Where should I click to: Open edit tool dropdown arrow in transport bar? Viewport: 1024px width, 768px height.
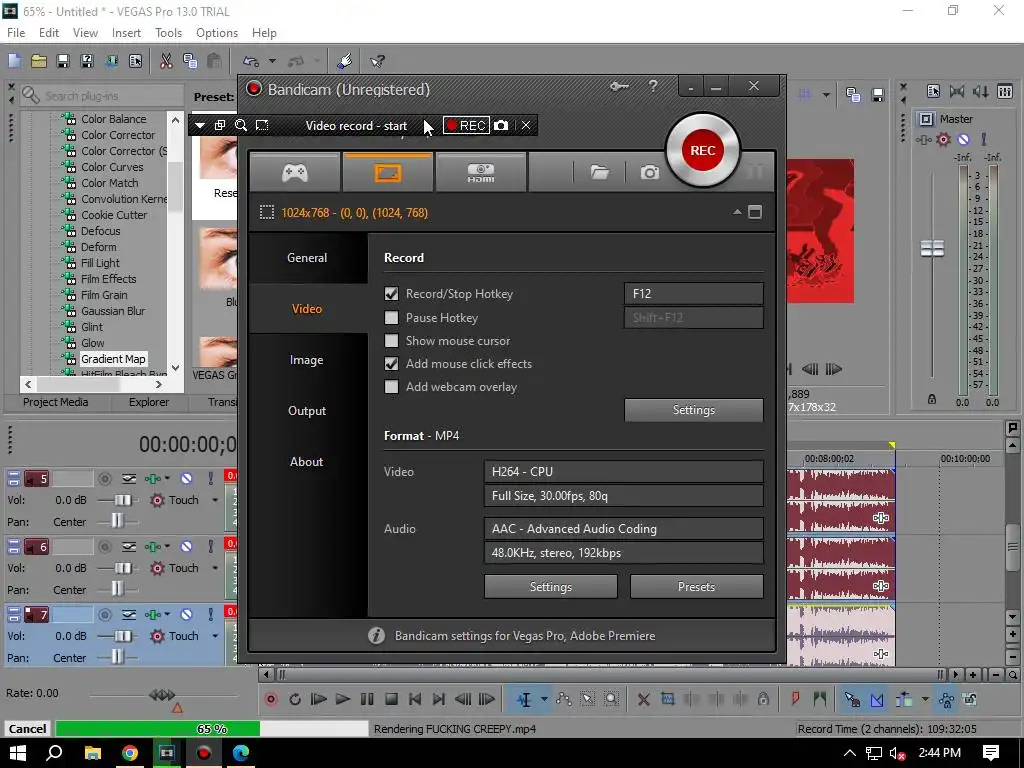coord(543,699)
